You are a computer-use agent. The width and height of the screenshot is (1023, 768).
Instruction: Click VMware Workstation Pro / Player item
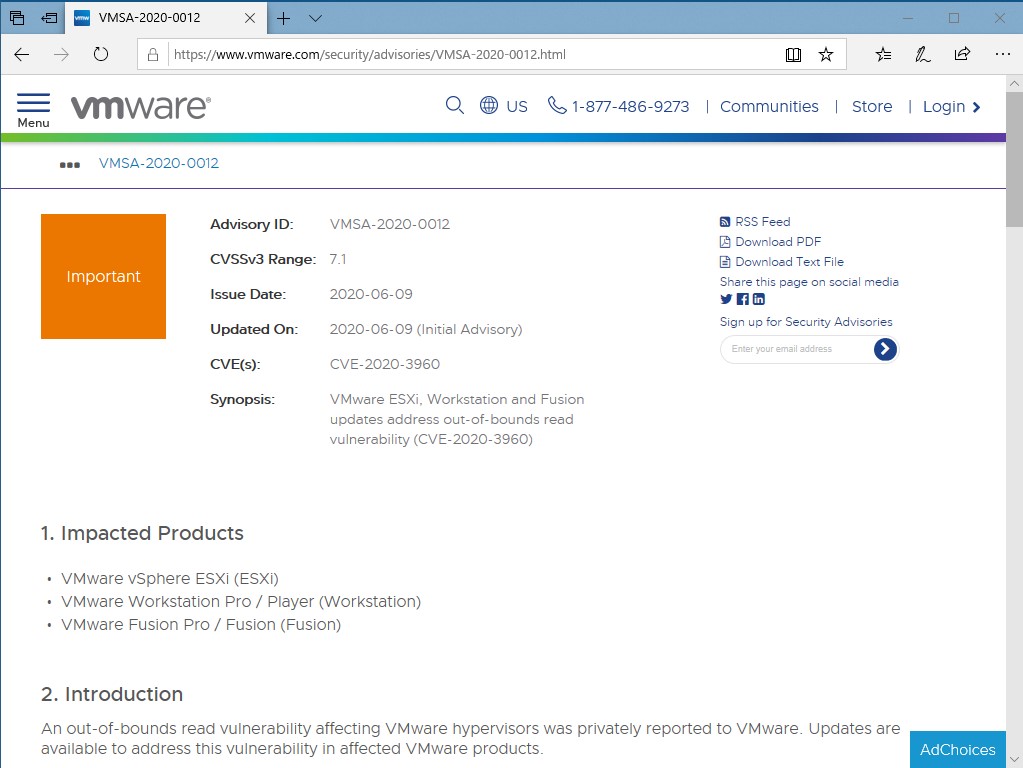coord(241,602)
